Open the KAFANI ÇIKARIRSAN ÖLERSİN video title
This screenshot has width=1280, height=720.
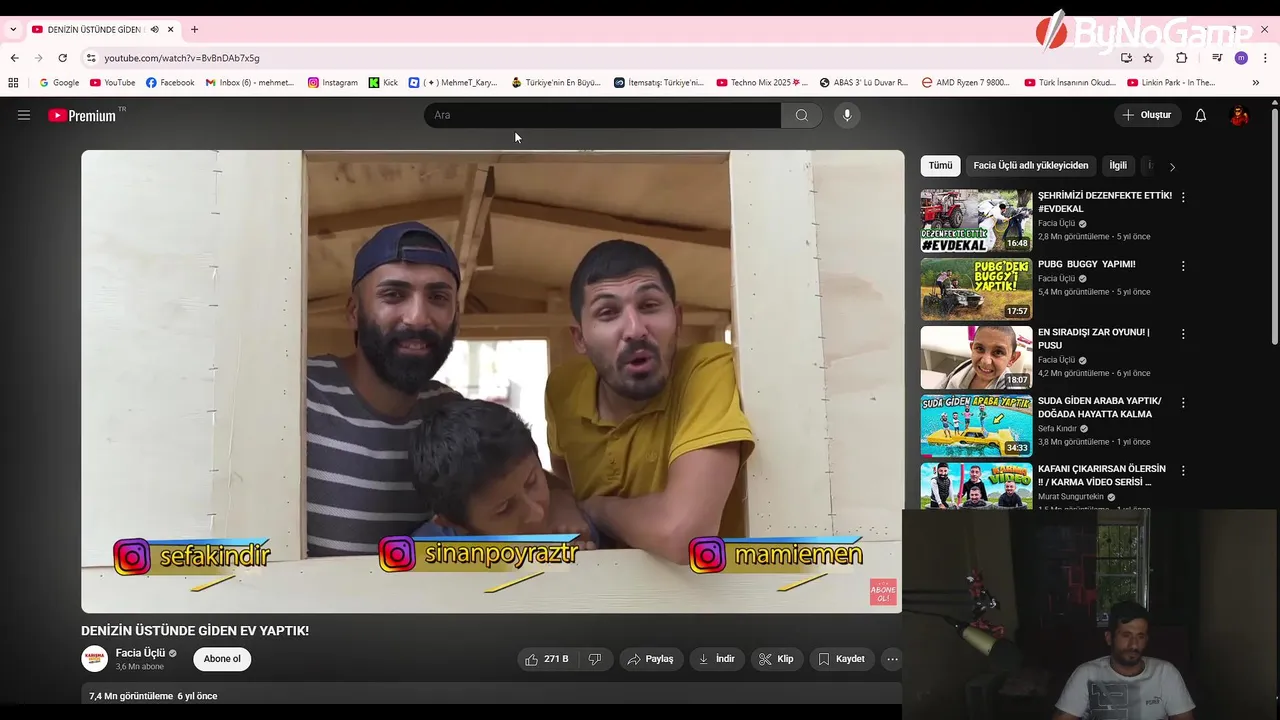pyautogui.click(x=1102, y=475)
